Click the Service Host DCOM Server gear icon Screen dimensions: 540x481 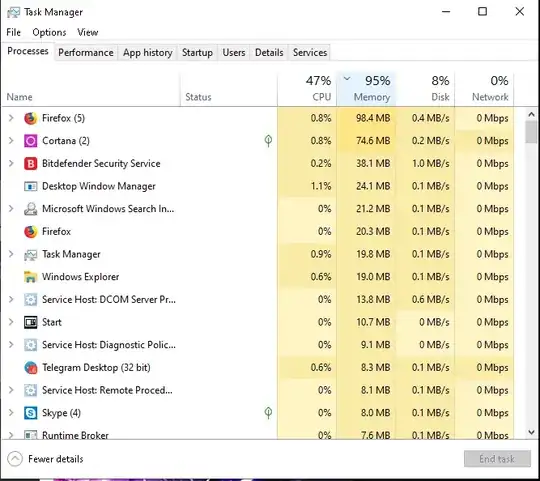(30, 300)
